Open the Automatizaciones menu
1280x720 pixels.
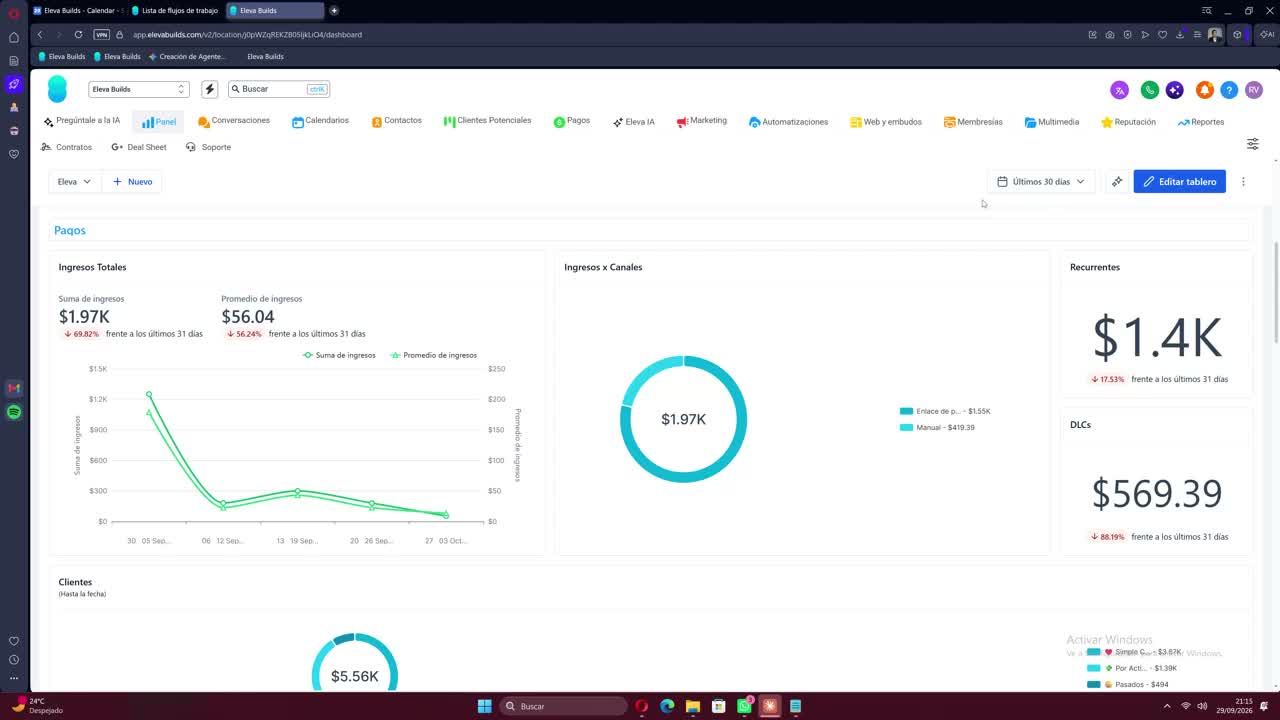(x=788, y=122)
